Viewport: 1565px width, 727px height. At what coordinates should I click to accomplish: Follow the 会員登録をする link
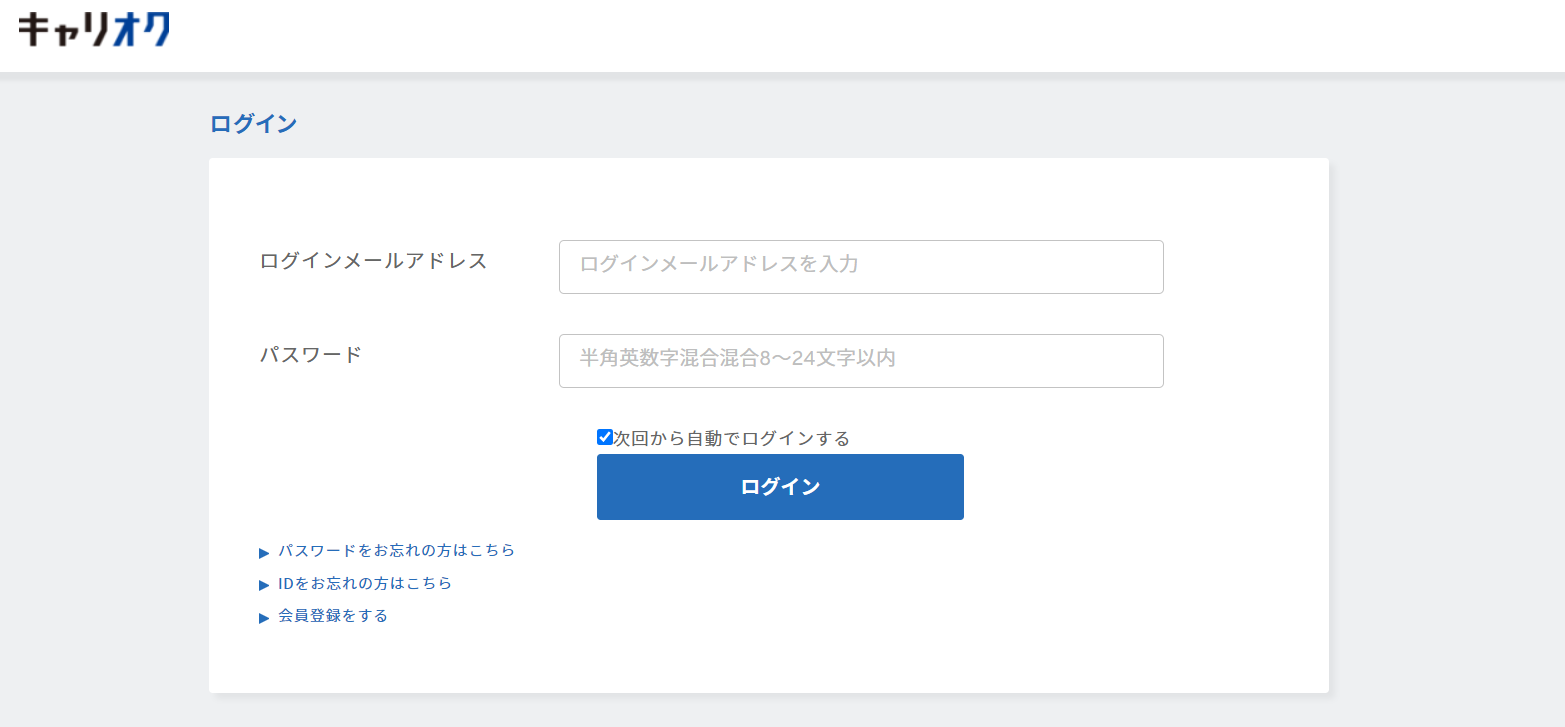coord(333,616)
